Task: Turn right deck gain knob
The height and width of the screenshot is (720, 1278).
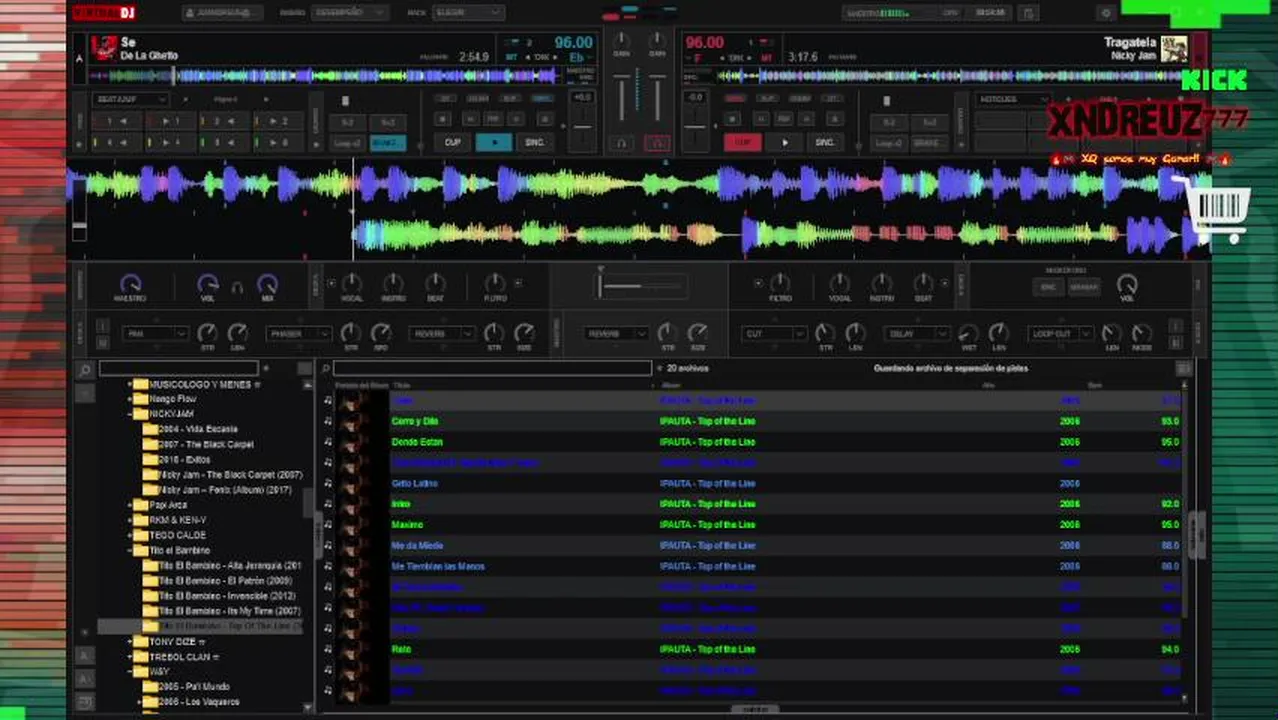Action: pos(657,41)
